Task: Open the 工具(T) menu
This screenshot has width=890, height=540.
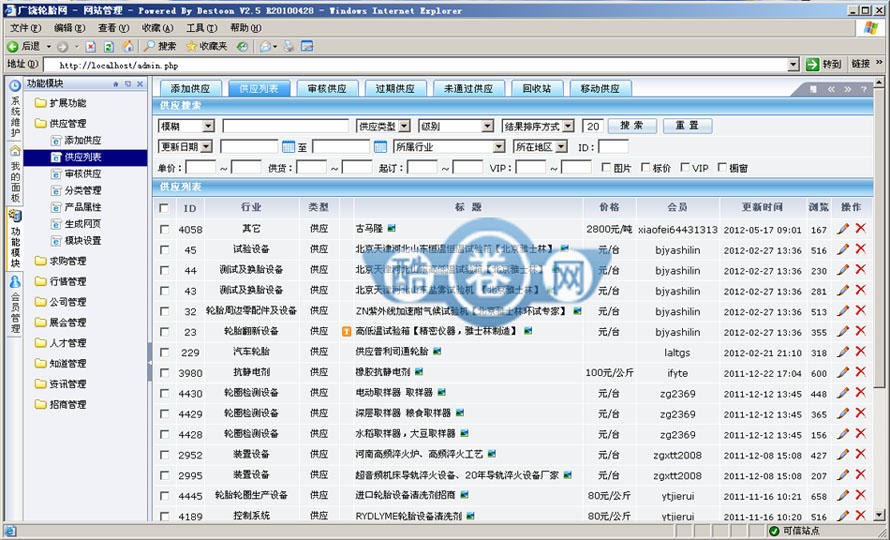Action: (x=201, y=28)
